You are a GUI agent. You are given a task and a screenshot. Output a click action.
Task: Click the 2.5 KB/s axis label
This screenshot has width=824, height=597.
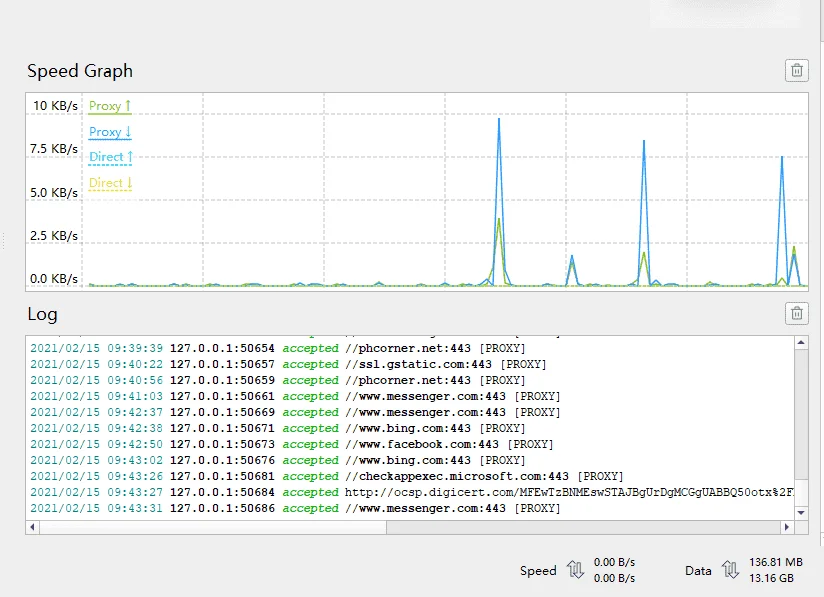(x=54, y=236)
